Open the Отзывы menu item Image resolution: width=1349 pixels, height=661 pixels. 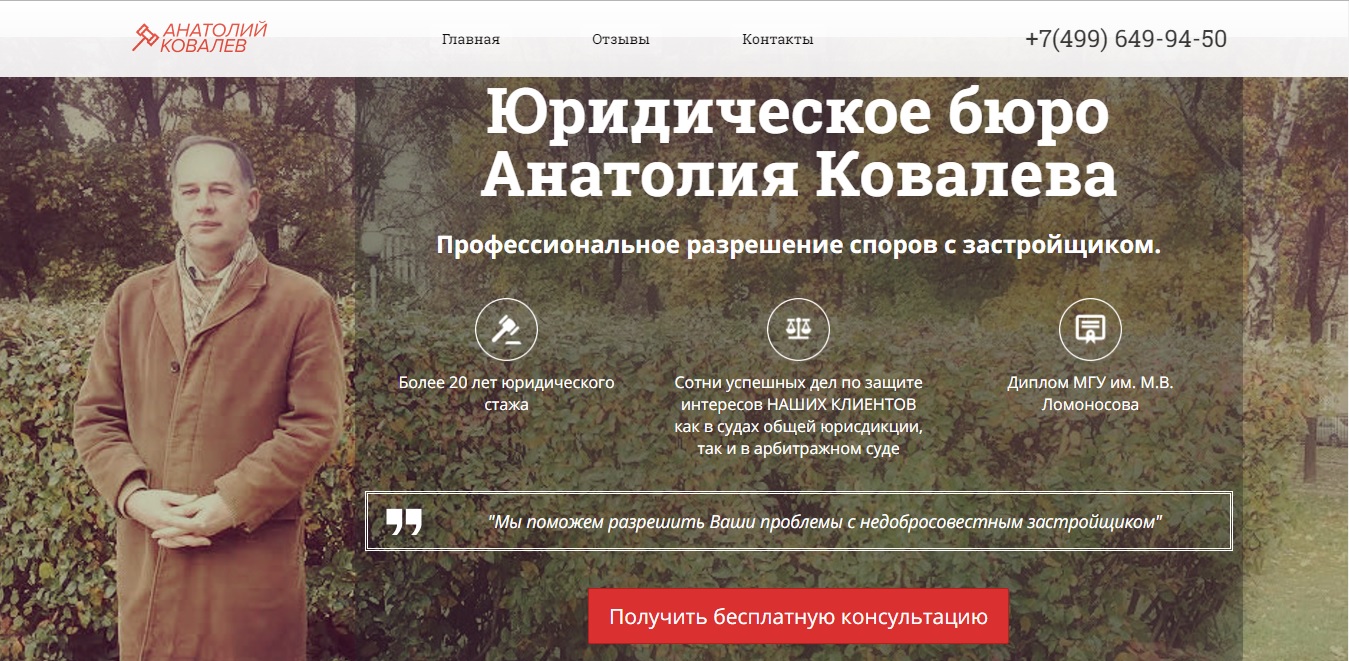click(621, 40)
